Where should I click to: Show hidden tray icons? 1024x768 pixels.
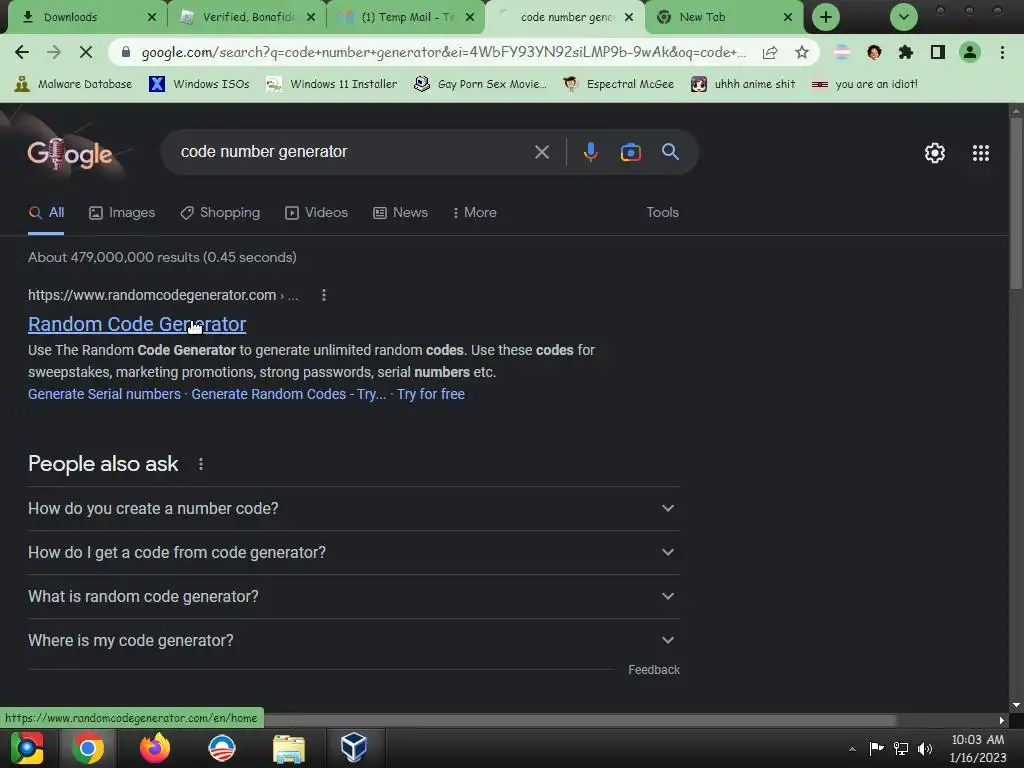pyautogui.click(x=852, y=749)
